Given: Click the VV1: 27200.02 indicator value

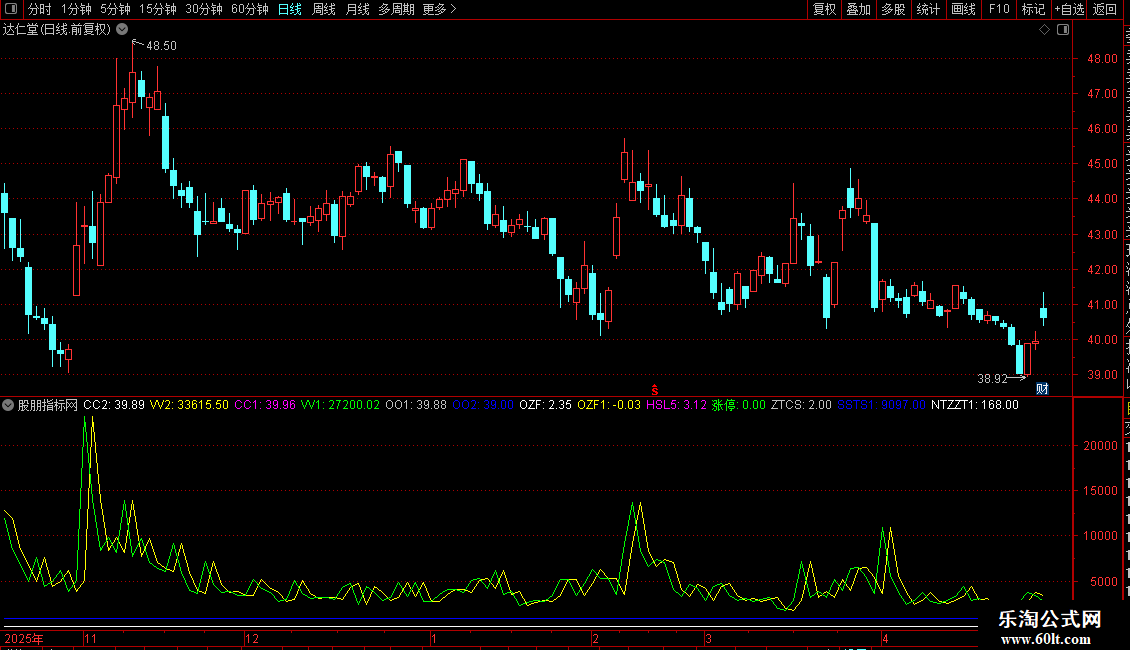Looking at the screenshot, I should (340, 405).
